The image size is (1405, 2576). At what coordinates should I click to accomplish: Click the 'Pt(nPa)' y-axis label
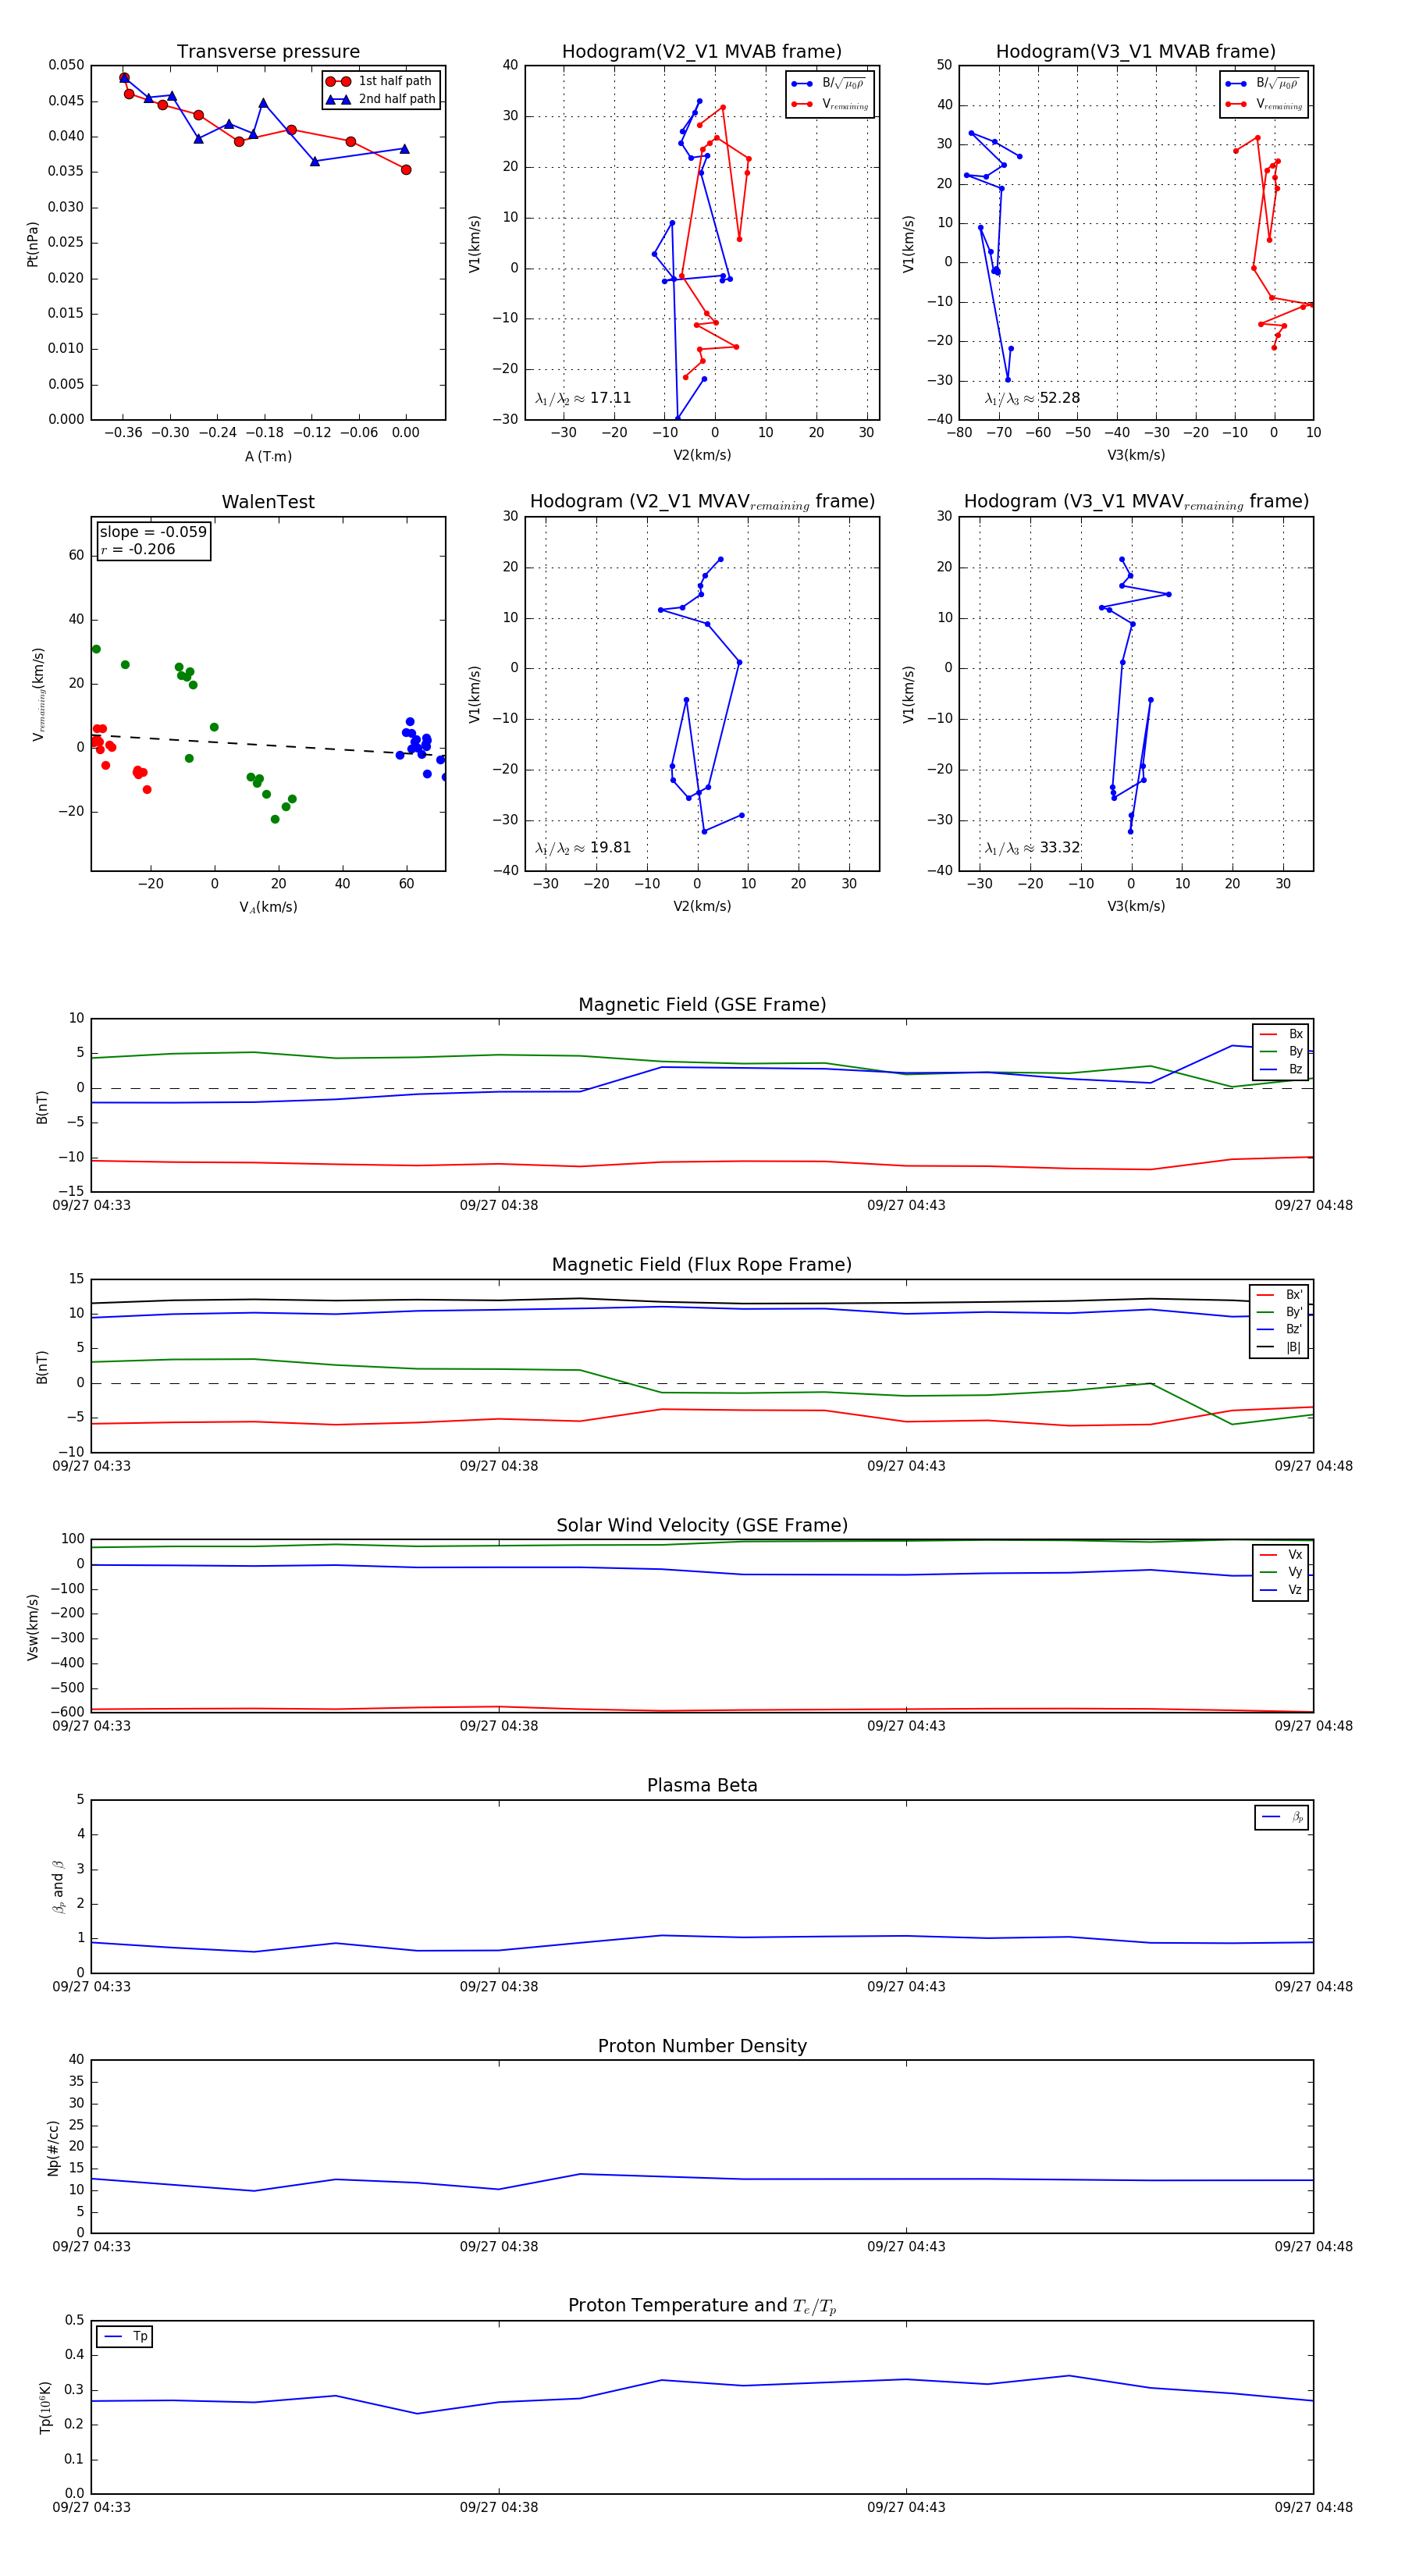[x=32, y=243]
